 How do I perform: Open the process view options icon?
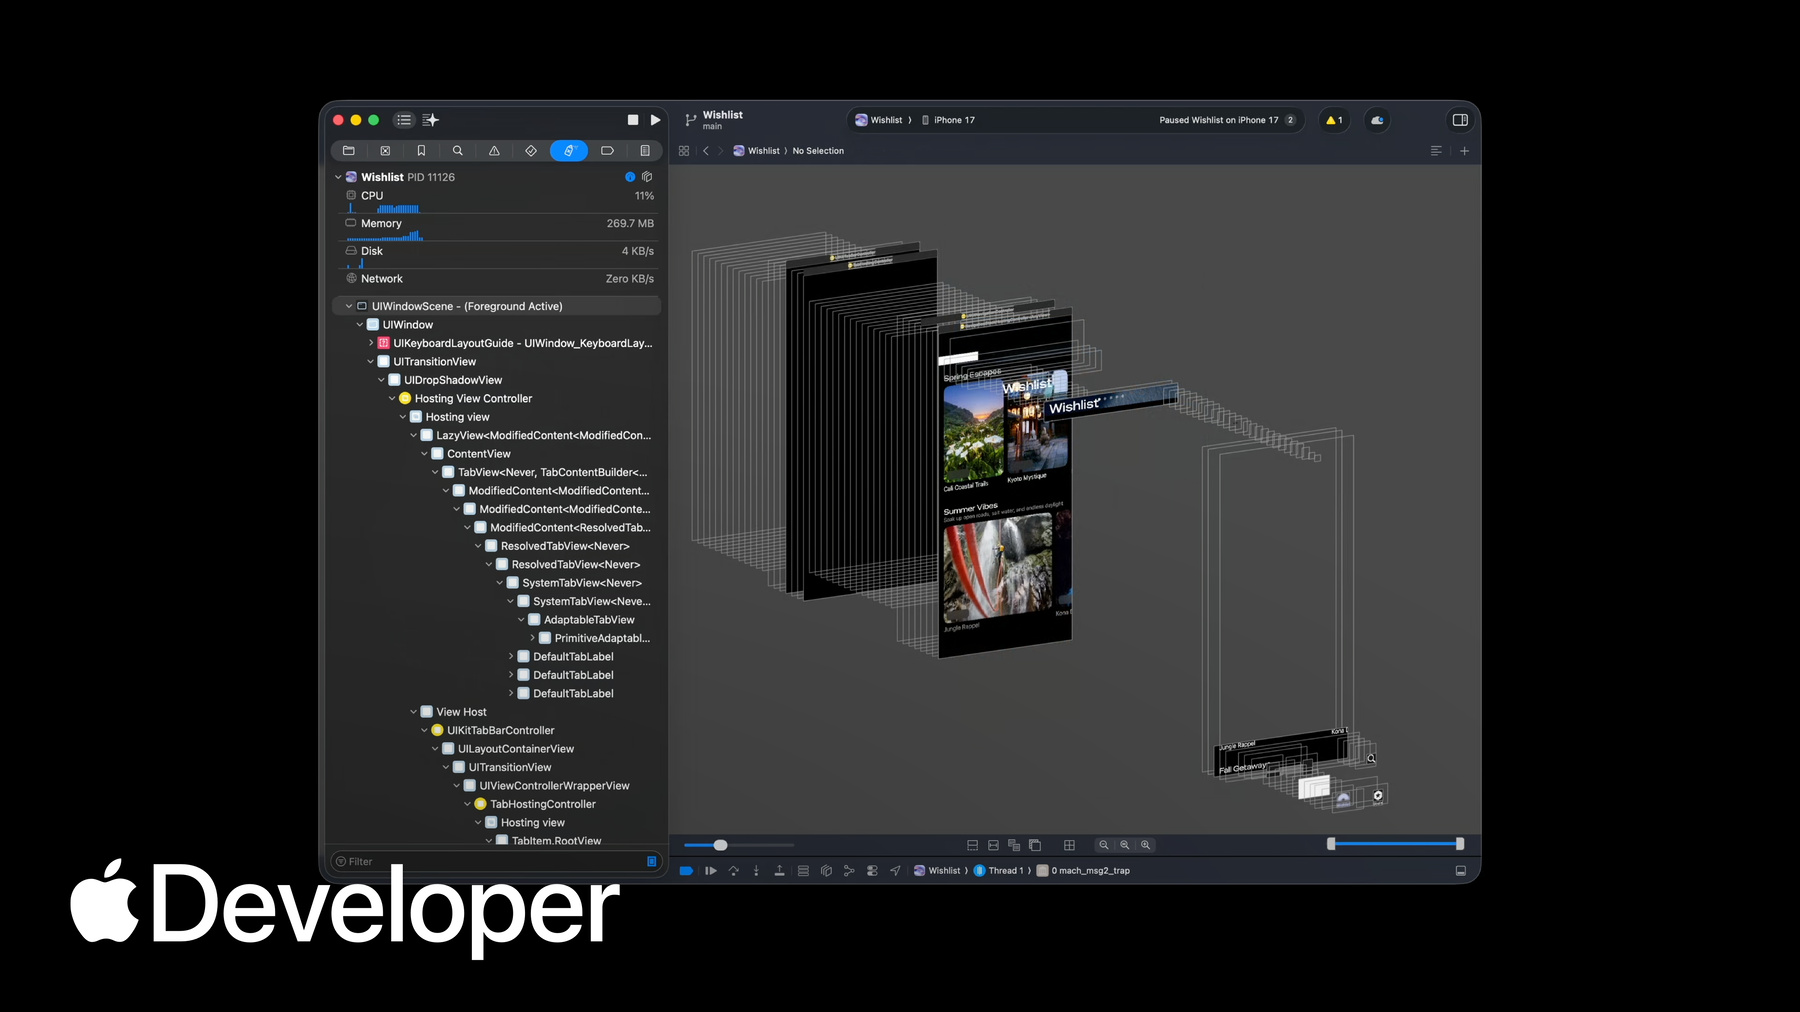647,177
